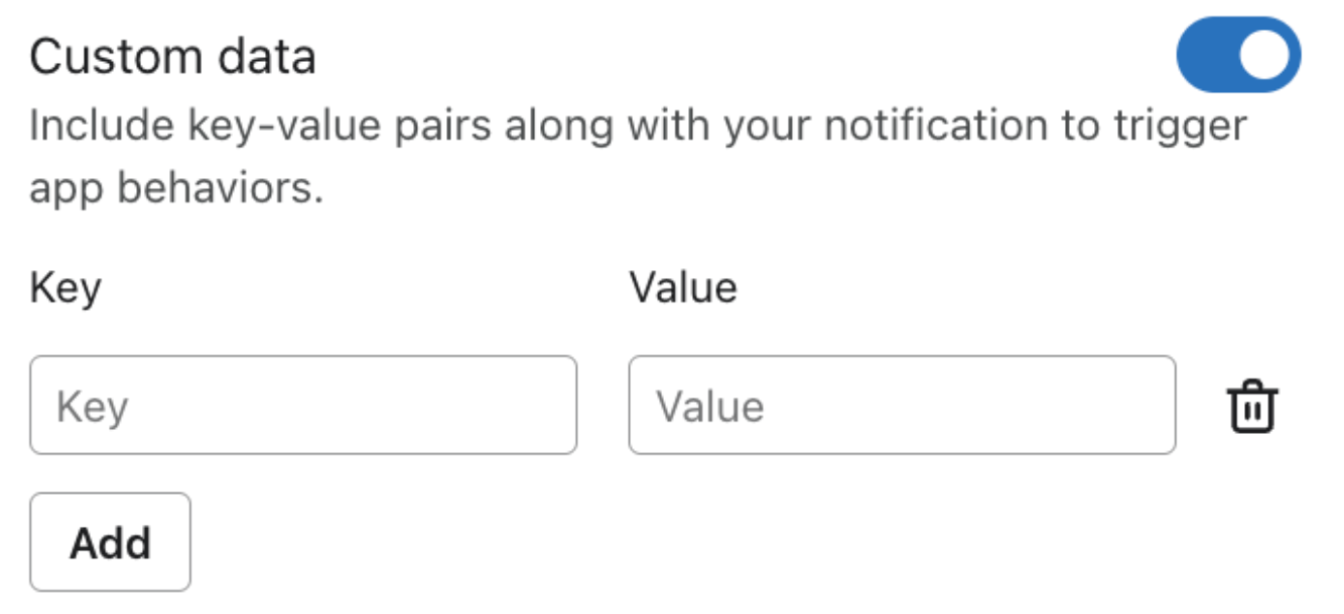Focus the empty Value text box

click(901, 405)
